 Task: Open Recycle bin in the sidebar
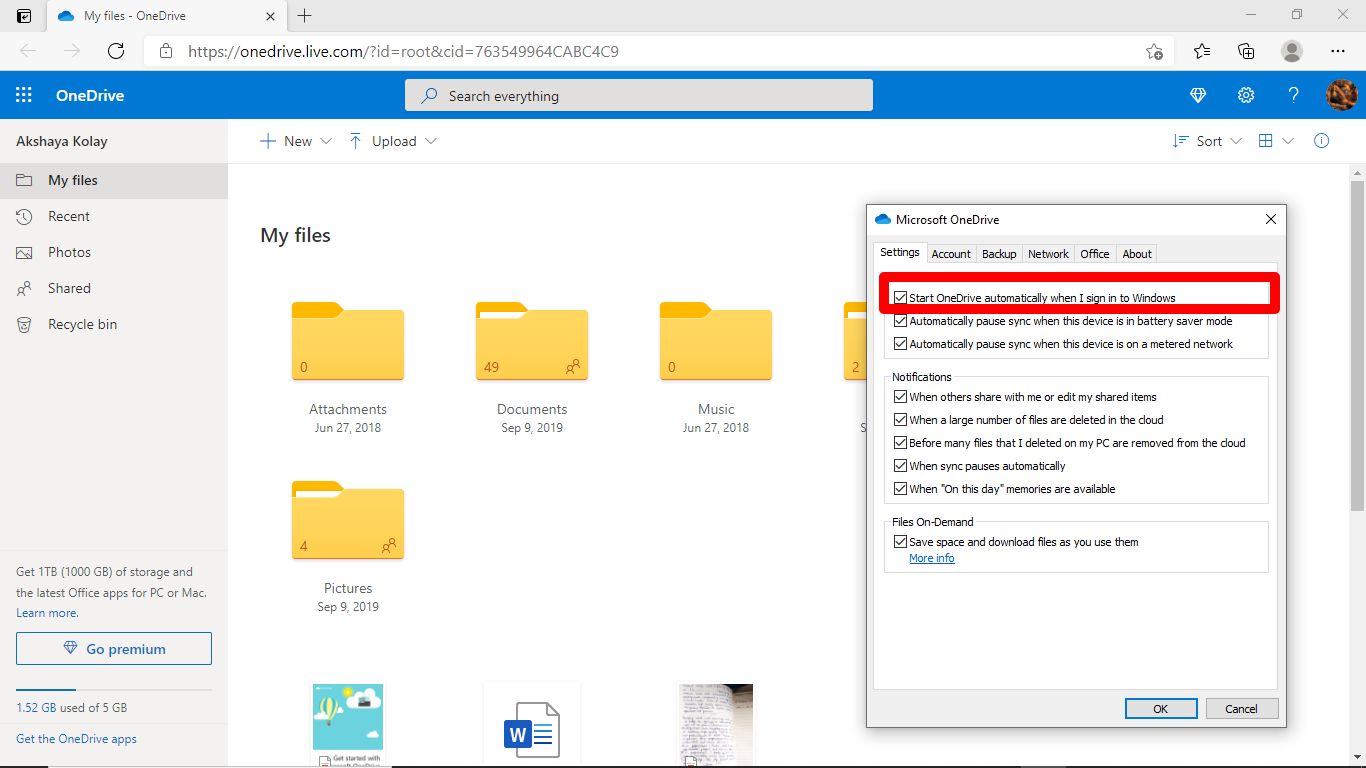click(114, 324)
